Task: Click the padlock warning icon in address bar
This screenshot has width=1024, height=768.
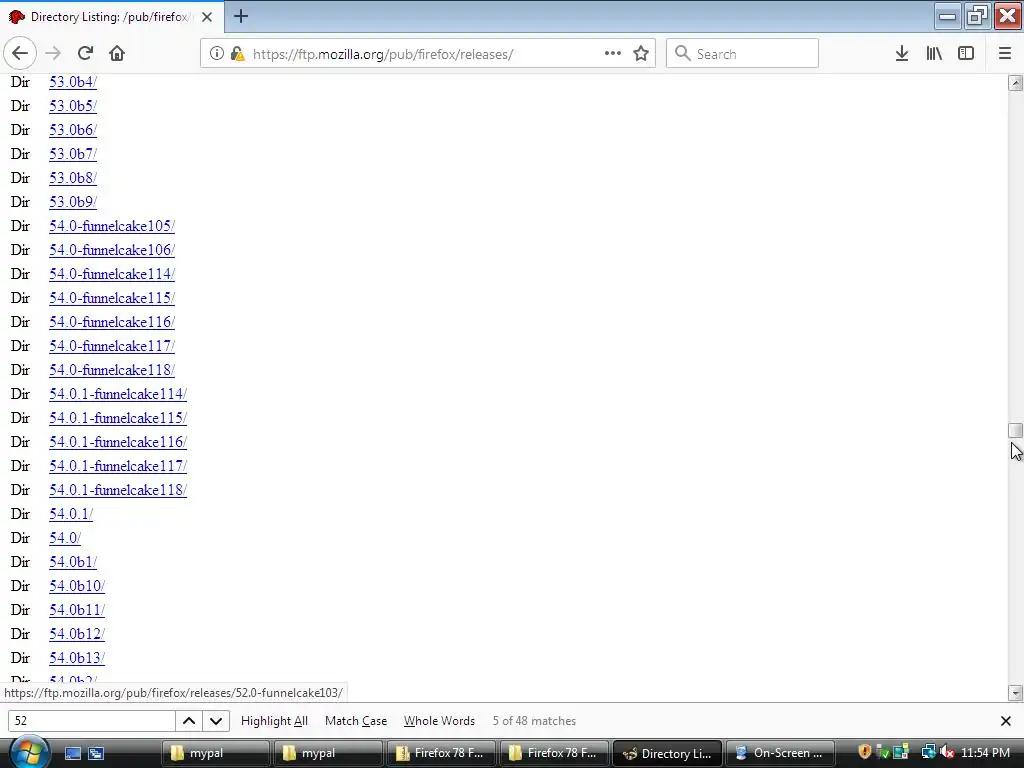Action: point(237,54)
